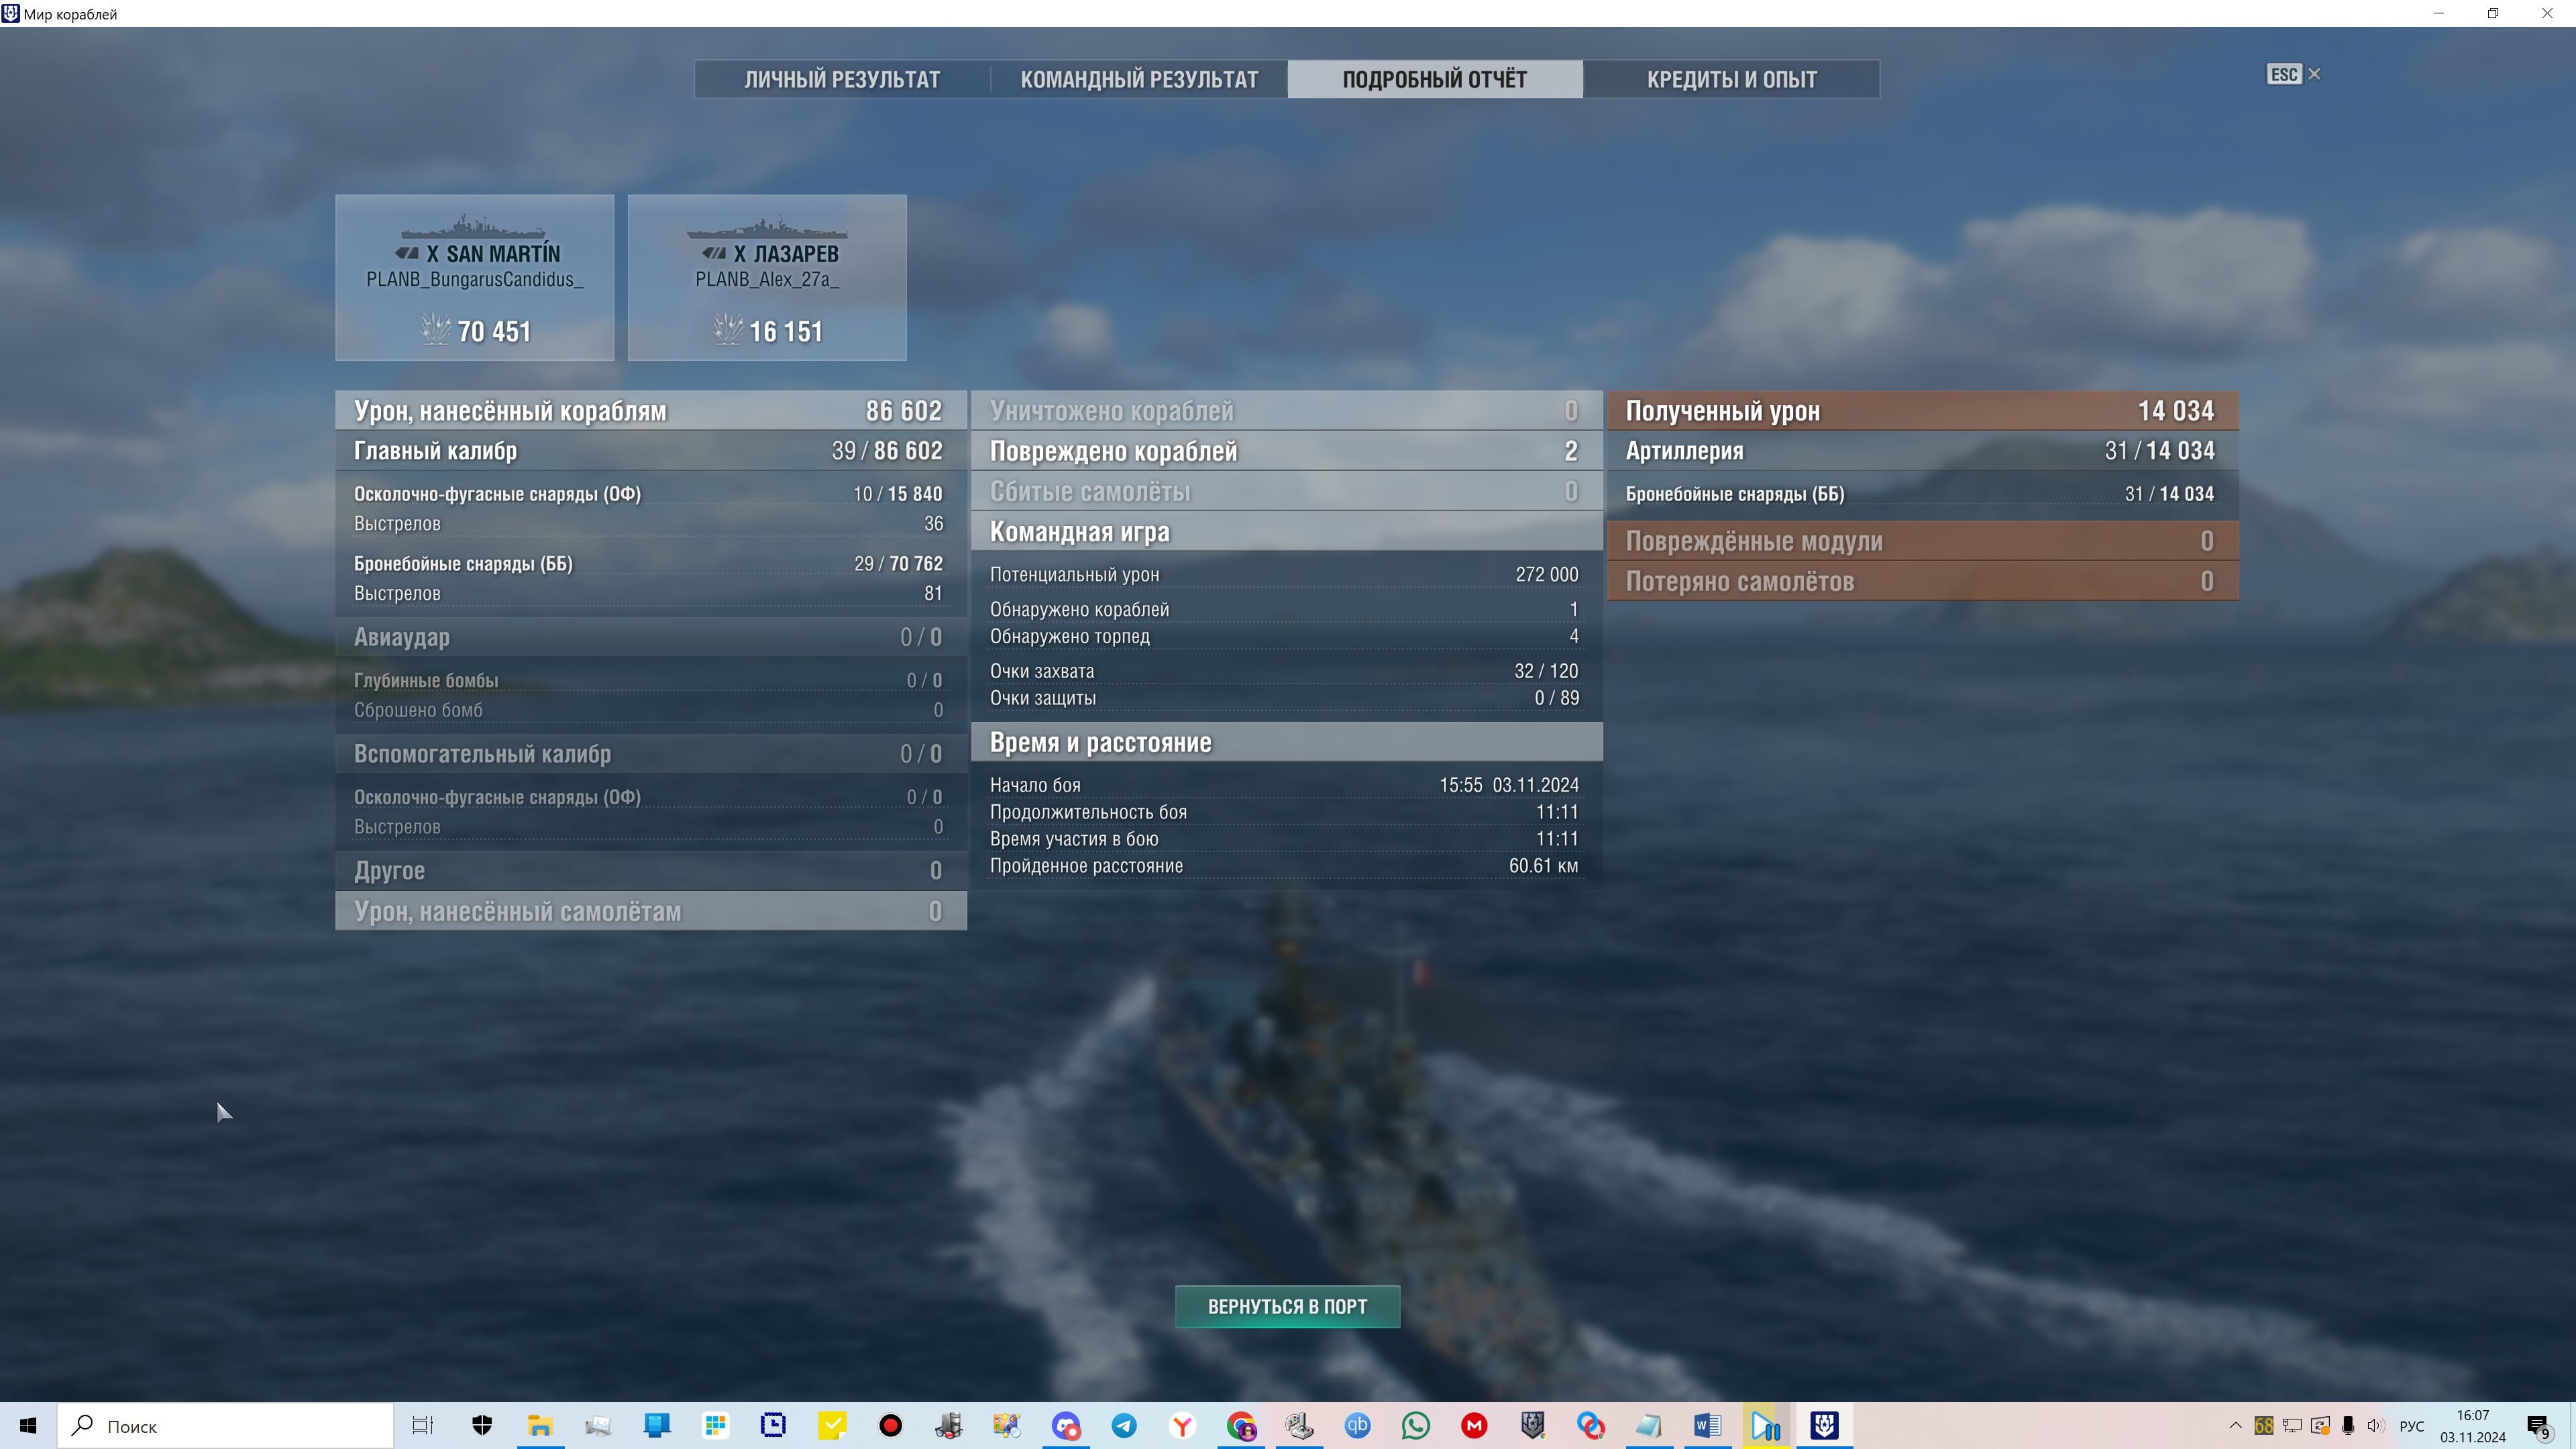The width and height of the screenshot is (2576, 1449).
Task: Click the 'Полученный урон' header
Action: pyautogui.click(x=1922, y=411)
